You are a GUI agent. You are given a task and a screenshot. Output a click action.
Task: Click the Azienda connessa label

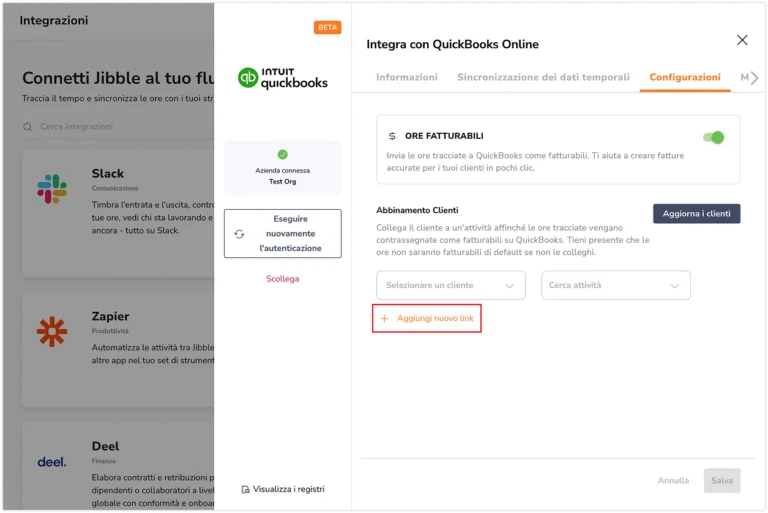point(283,171)
